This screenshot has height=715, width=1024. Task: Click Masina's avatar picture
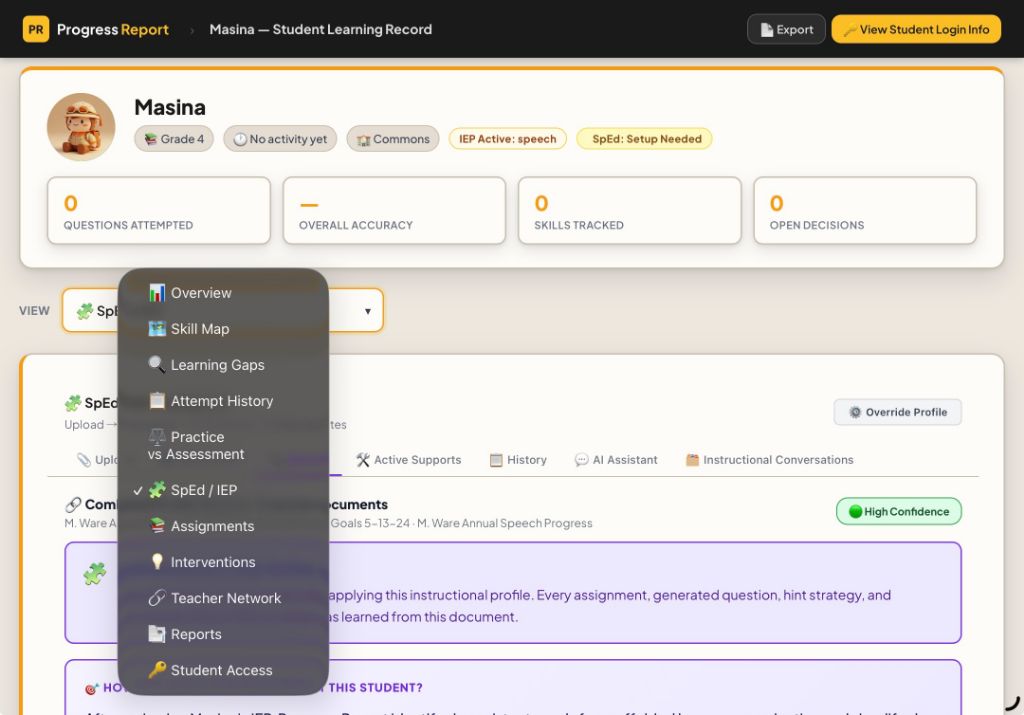click(x=81, y=127)
